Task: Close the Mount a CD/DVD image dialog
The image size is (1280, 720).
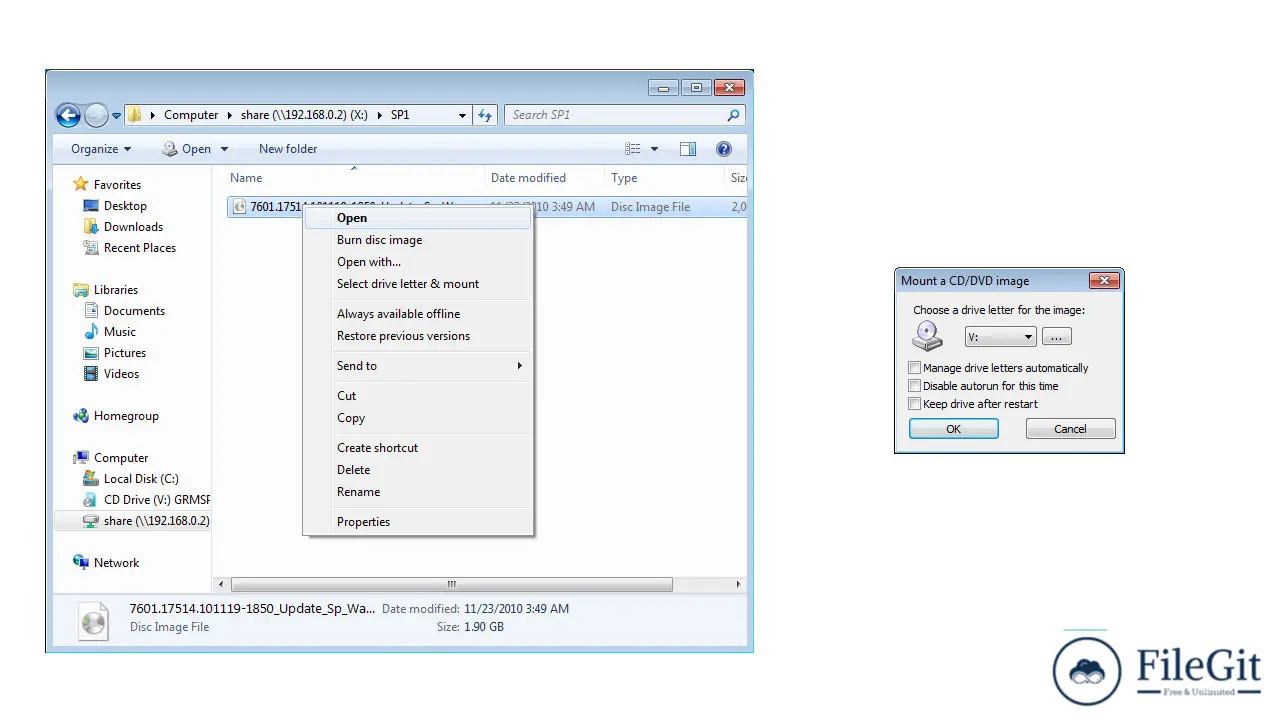Action: tap(1103, 281)
